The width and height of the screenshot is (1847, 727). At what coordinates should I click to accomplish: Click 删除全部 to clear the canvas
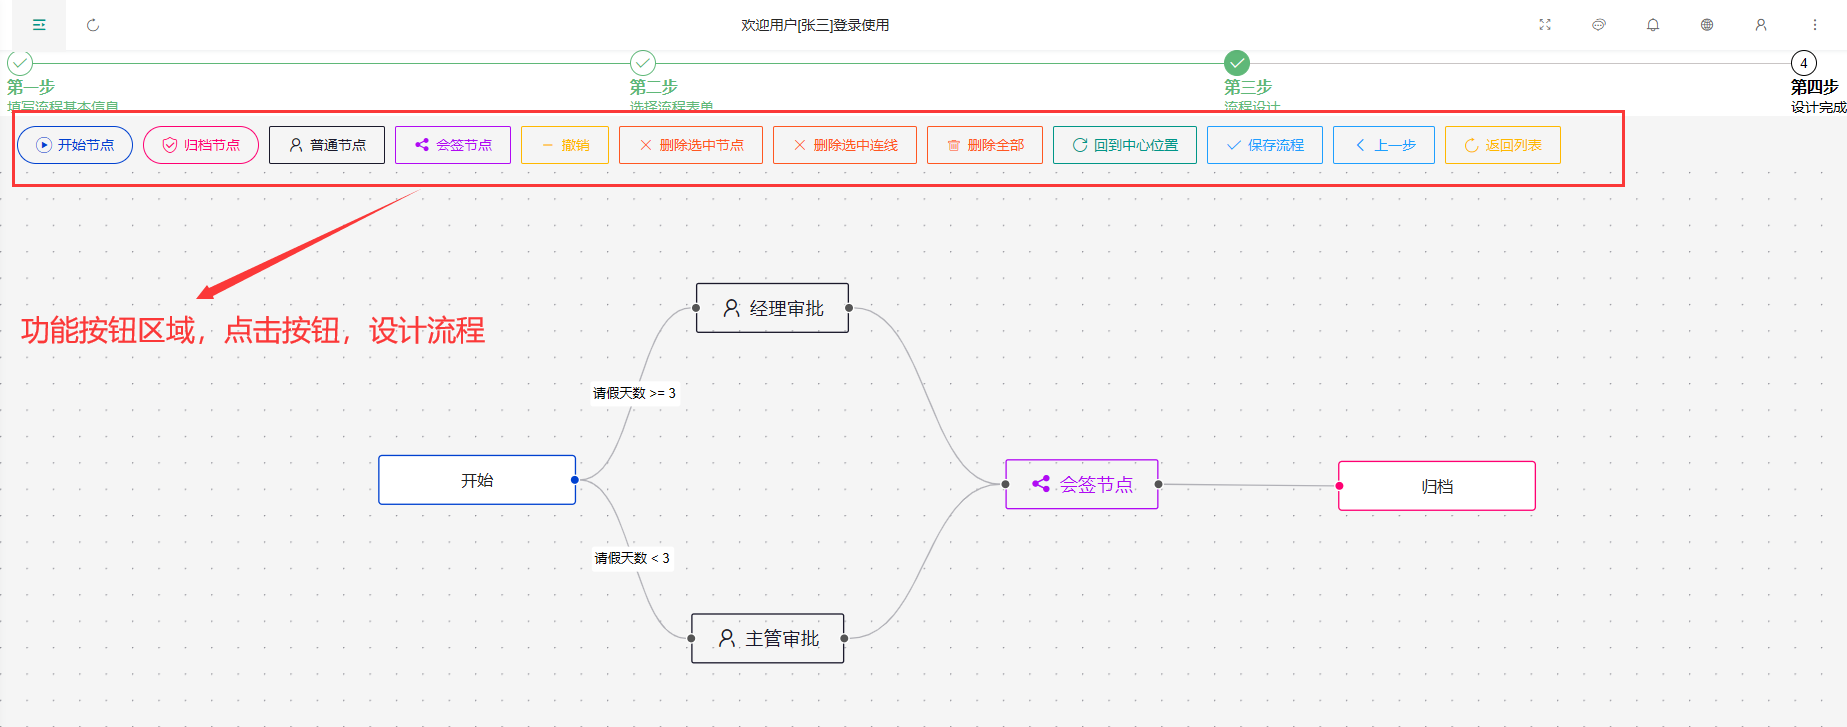click(985, 145)
